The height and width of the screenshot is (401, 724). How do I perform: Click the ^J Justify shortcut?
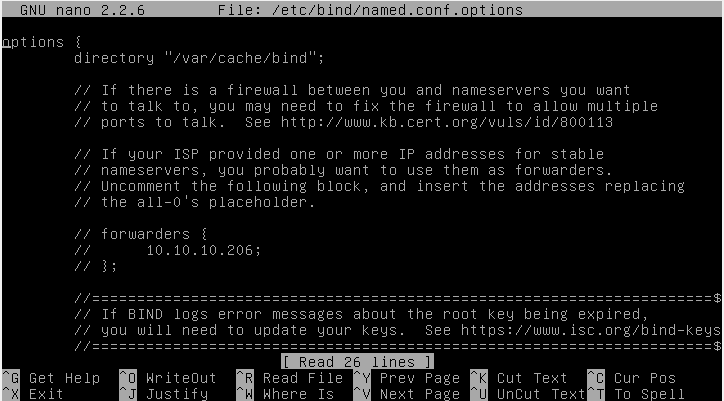click(x=163, y=394)
